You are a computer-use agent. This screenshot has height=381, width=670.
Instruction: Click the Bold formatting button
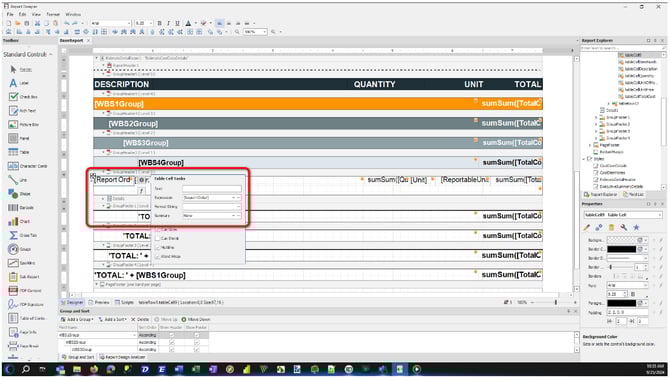point(159,23)
